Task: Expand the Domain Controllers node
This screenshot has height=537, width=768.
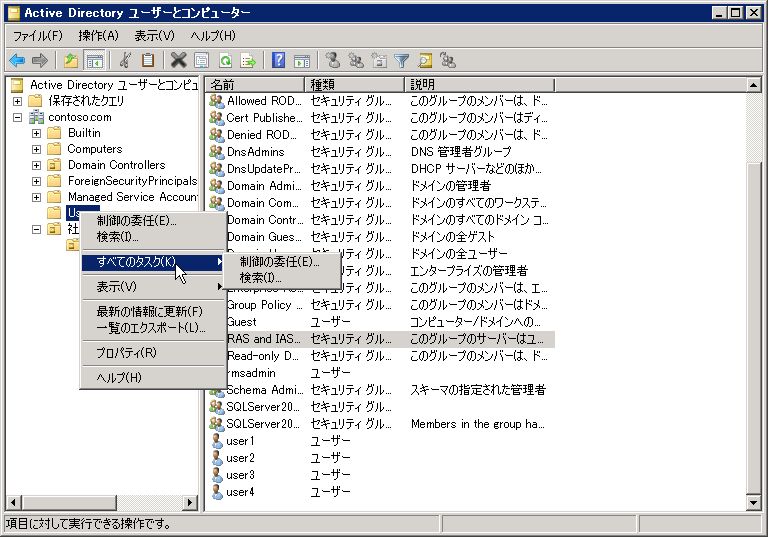Action: 37,166
